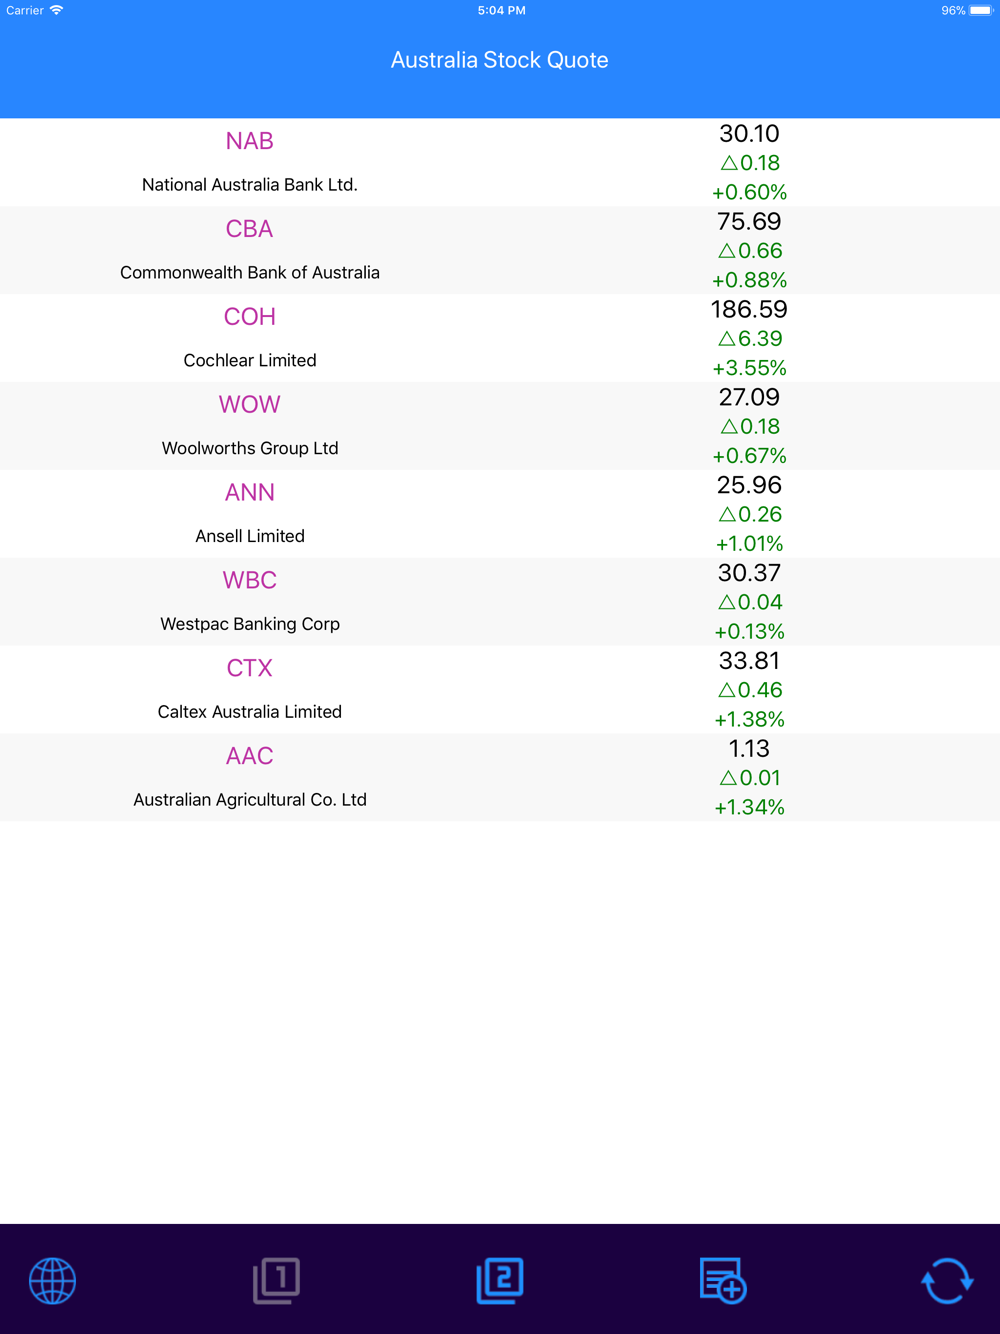Tap the 186.59 price for COH
The width and height of the screenshot is (1000, 1334).
749,309
